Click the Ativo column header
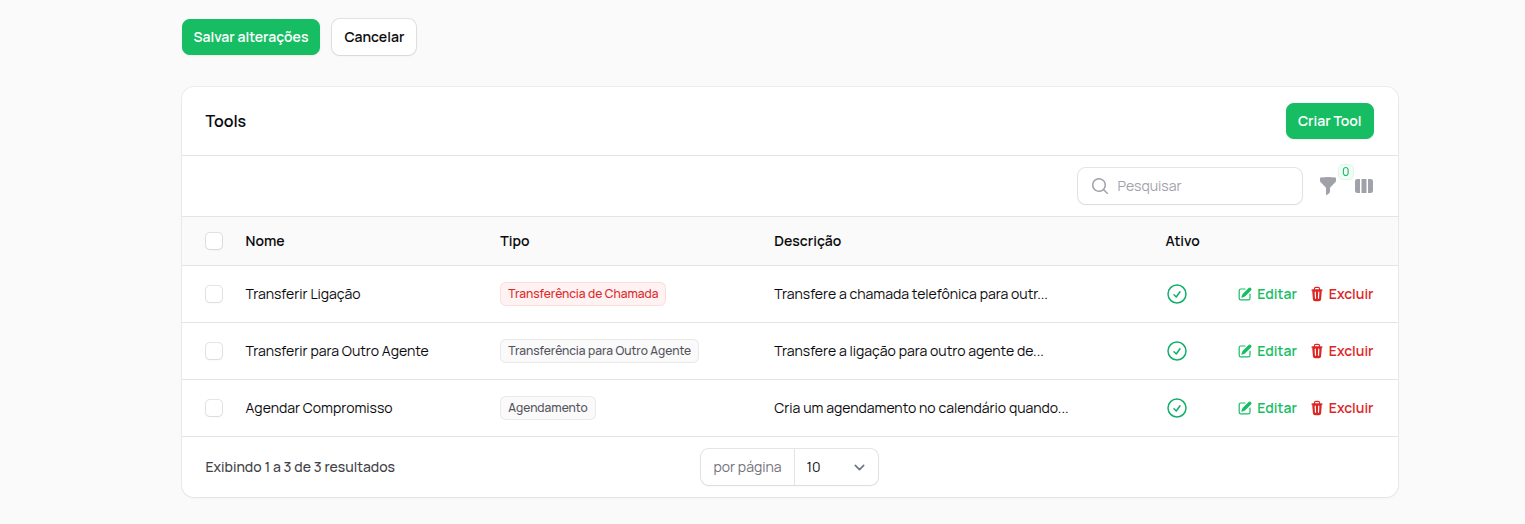Image resolution: width=1525 pixels, height=524 pixels. 1182,241
